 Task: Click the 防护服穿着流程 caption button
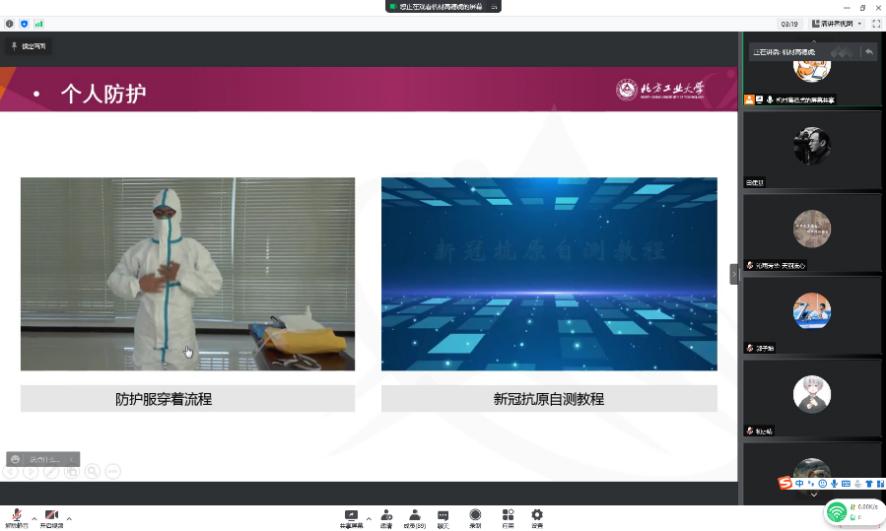[188, 399]
